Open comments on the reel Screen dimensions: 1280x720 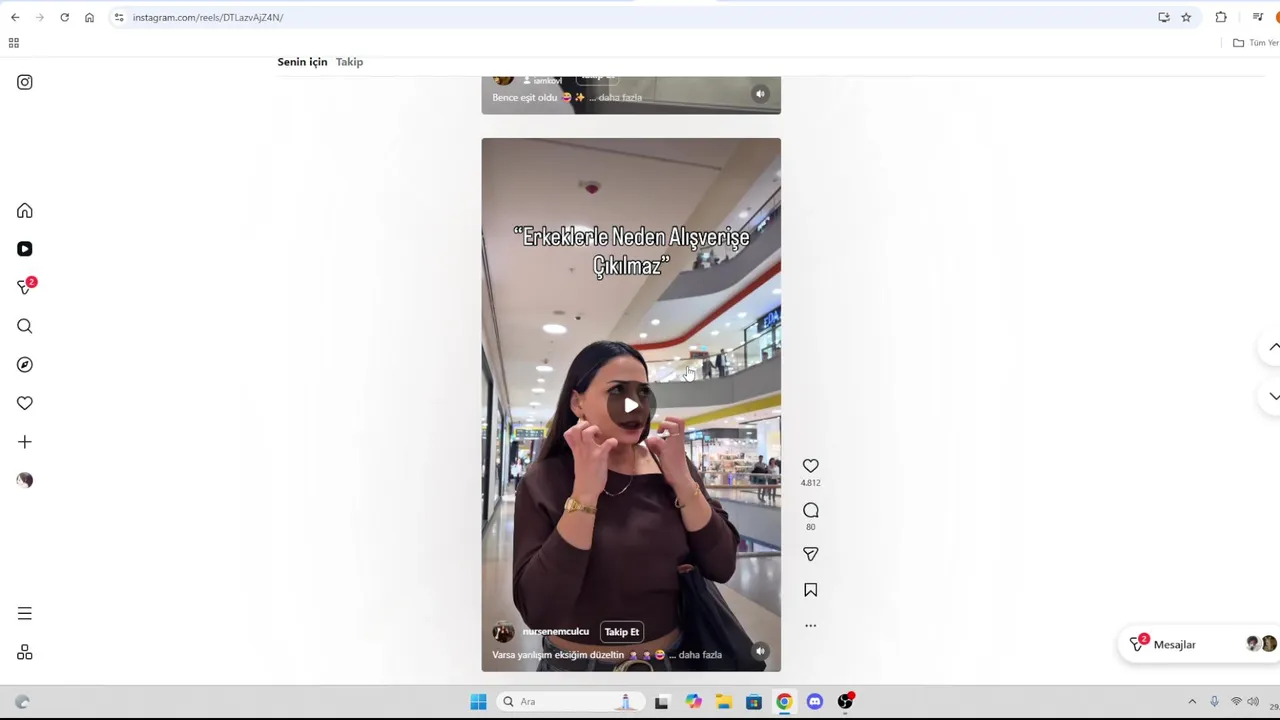coord(811,511)
